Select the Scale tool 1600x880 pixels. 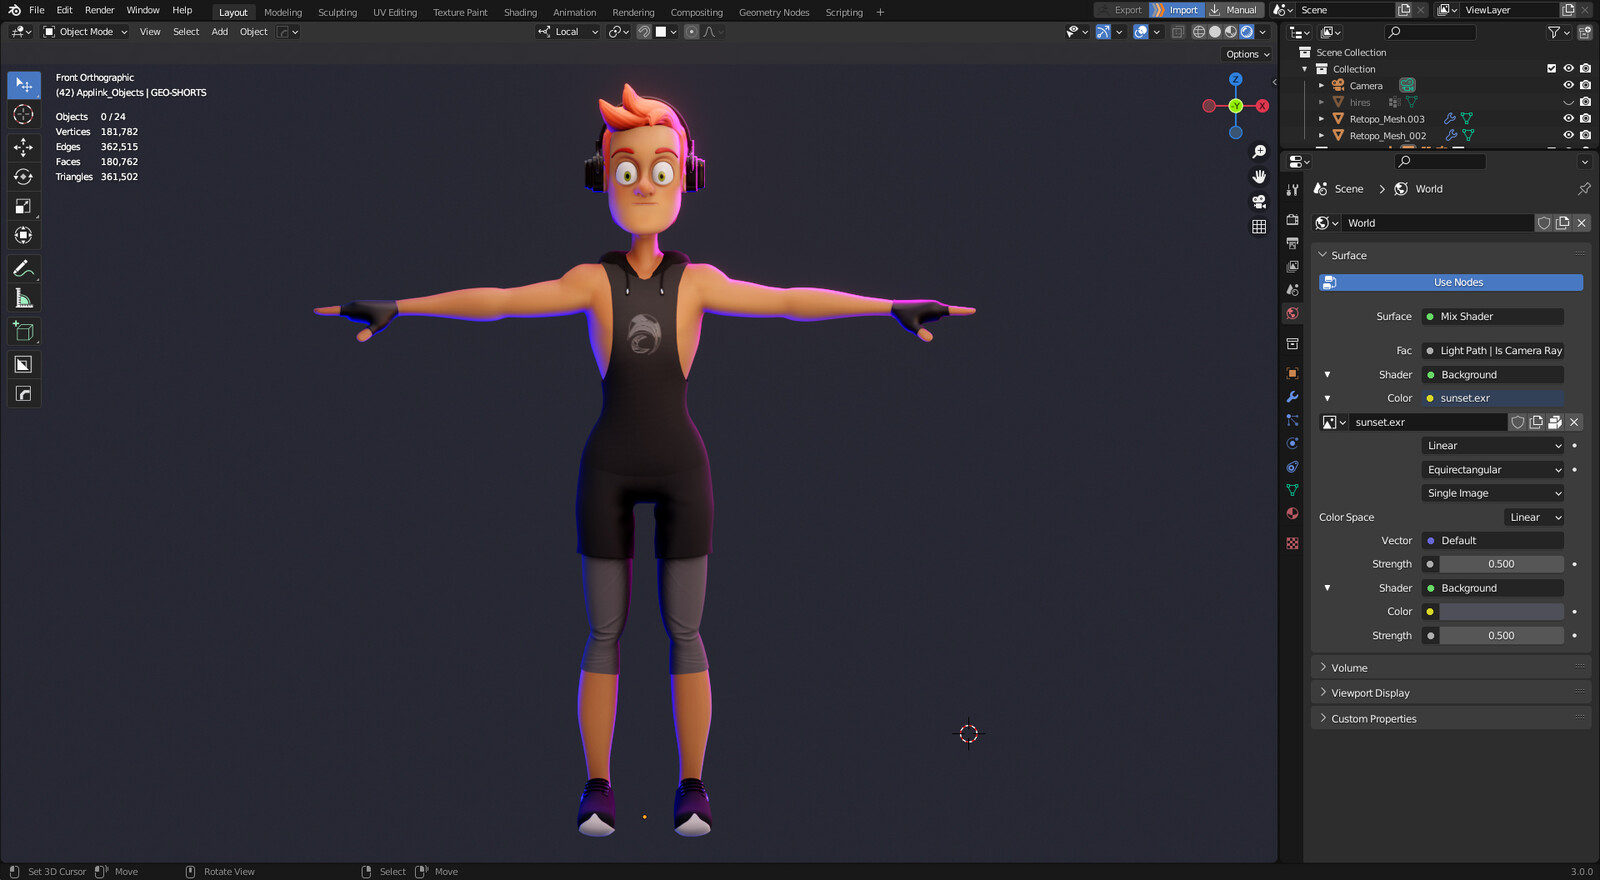point(24,206)
